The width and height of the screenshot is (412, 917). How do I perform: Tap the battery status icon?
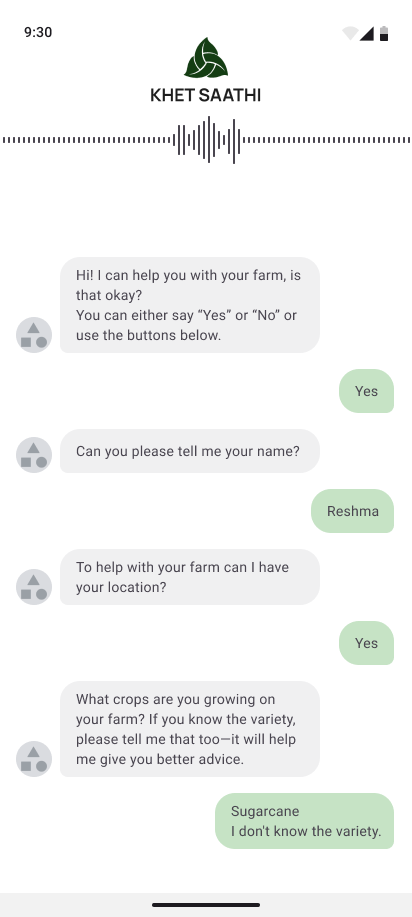(384, 33)
